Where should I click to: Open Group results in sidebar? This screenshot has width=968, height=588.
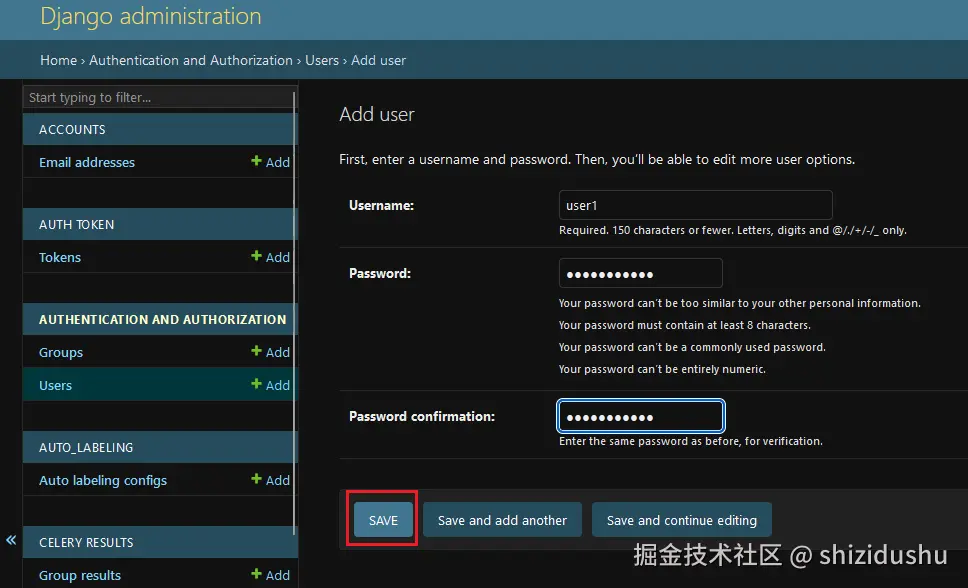coord(80,576)
